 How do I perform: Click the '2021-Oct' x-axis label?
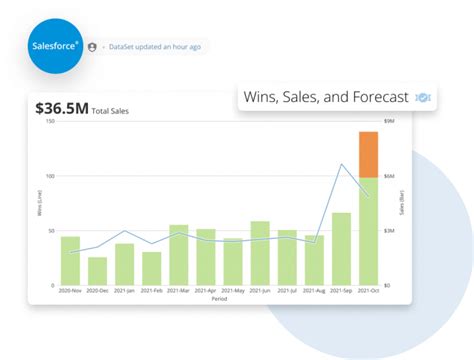pos(368,291)
